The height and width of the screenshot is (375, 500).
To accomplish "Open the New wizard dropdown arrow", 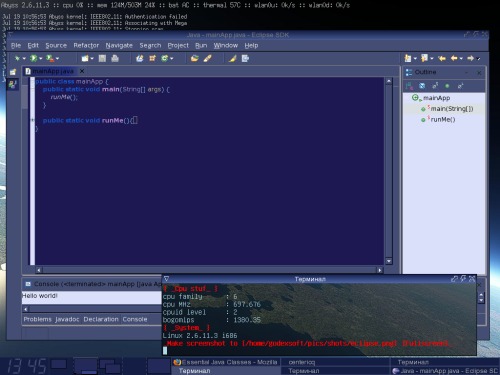I will pyautogui.click(x=92, y=59).
